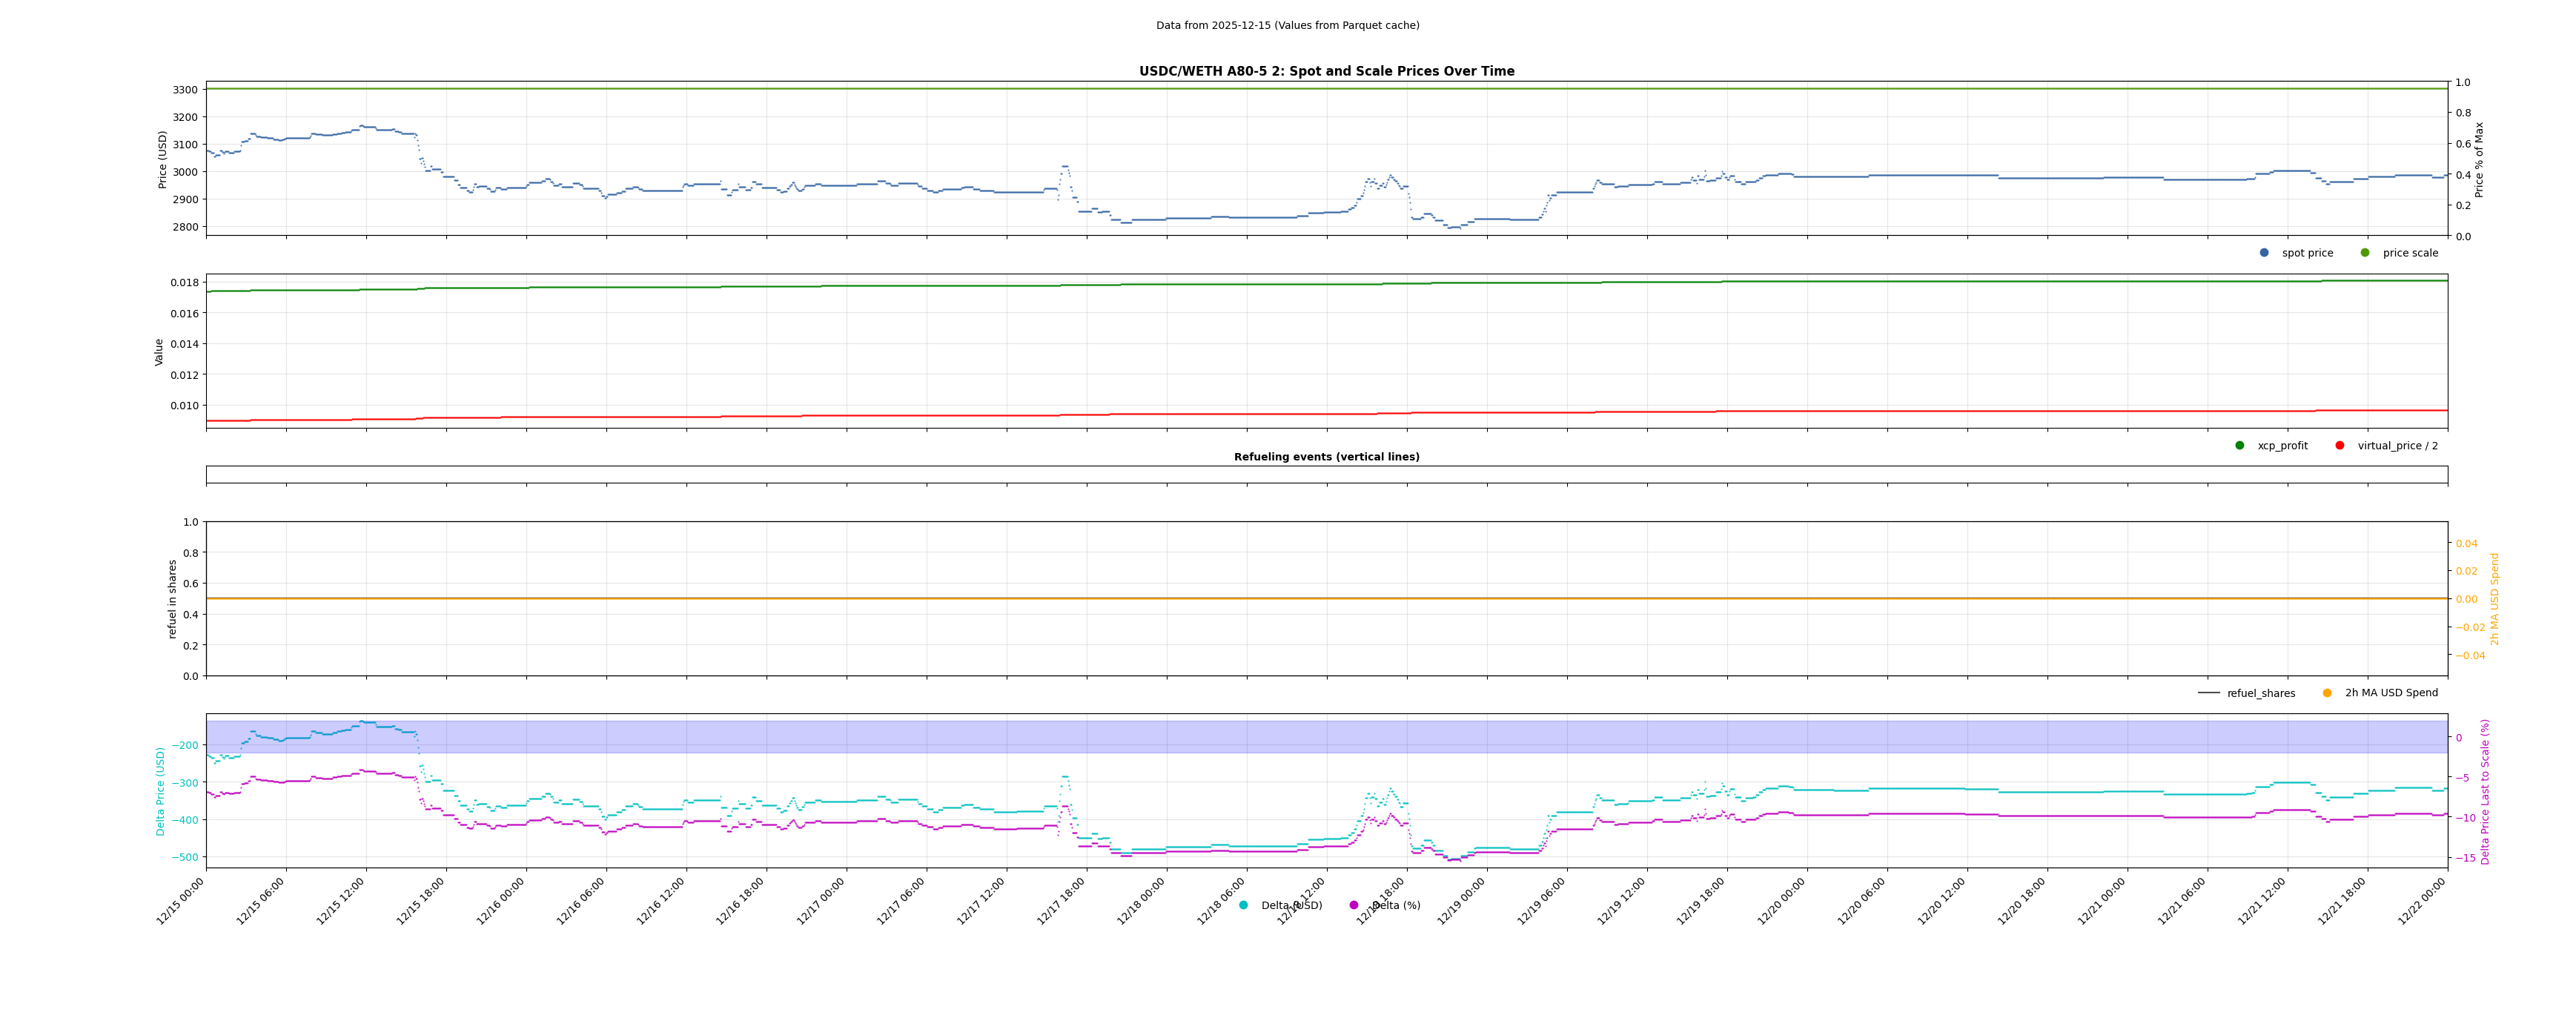Click the blue shaded band in delta plot
Image resolution: width=2576 pixels, height=1021 pixels.
click(x=1300, y=737)
